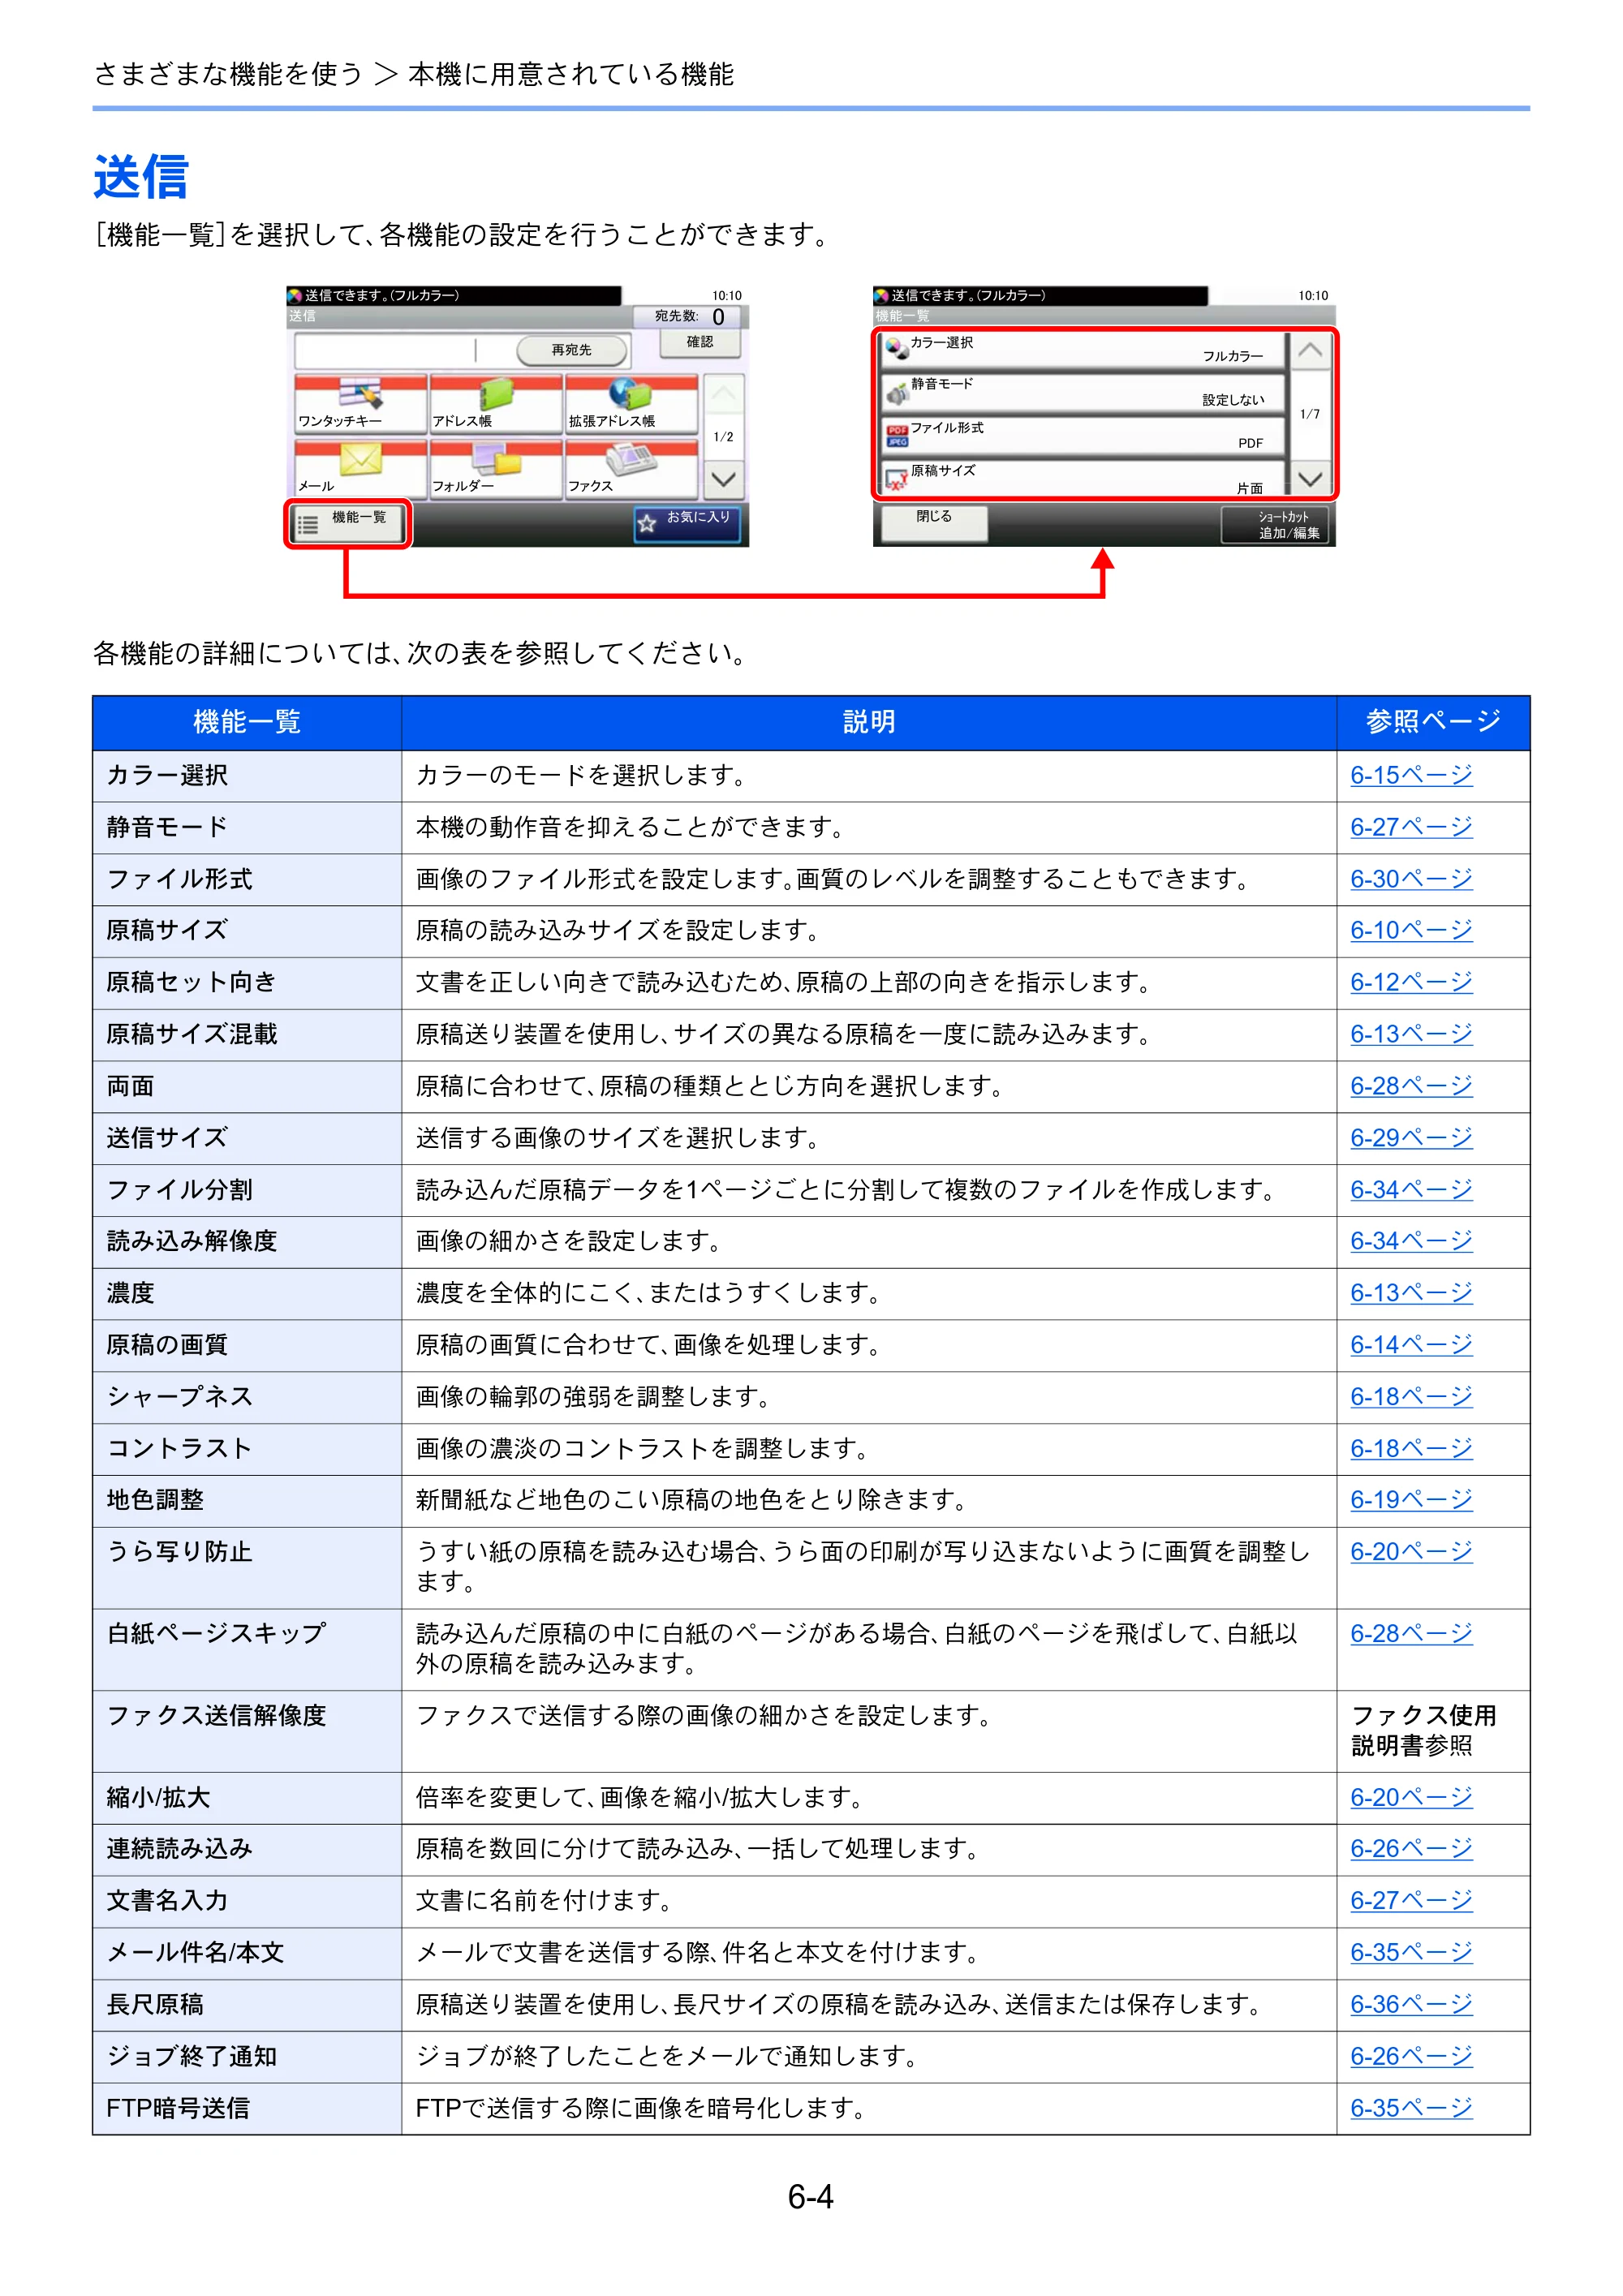Open the 6-30ページ link for ファイル形式

[x=1411, y=879]
